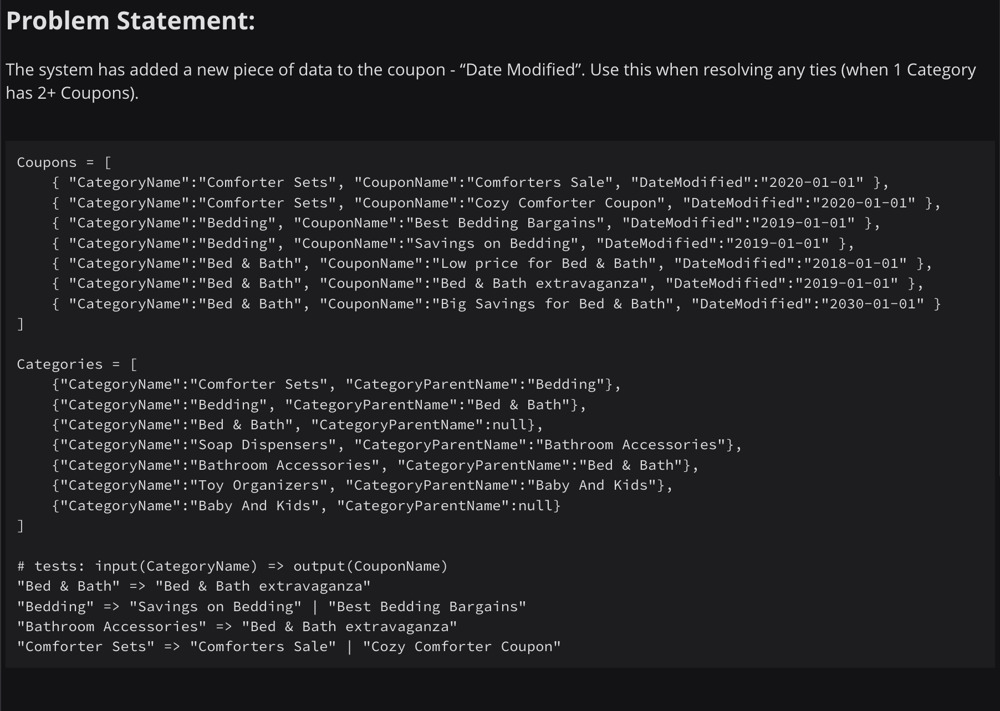Click the "Best Bedding Bargains" coupon line
1000x711 pixels.
[x=466, y=223]
